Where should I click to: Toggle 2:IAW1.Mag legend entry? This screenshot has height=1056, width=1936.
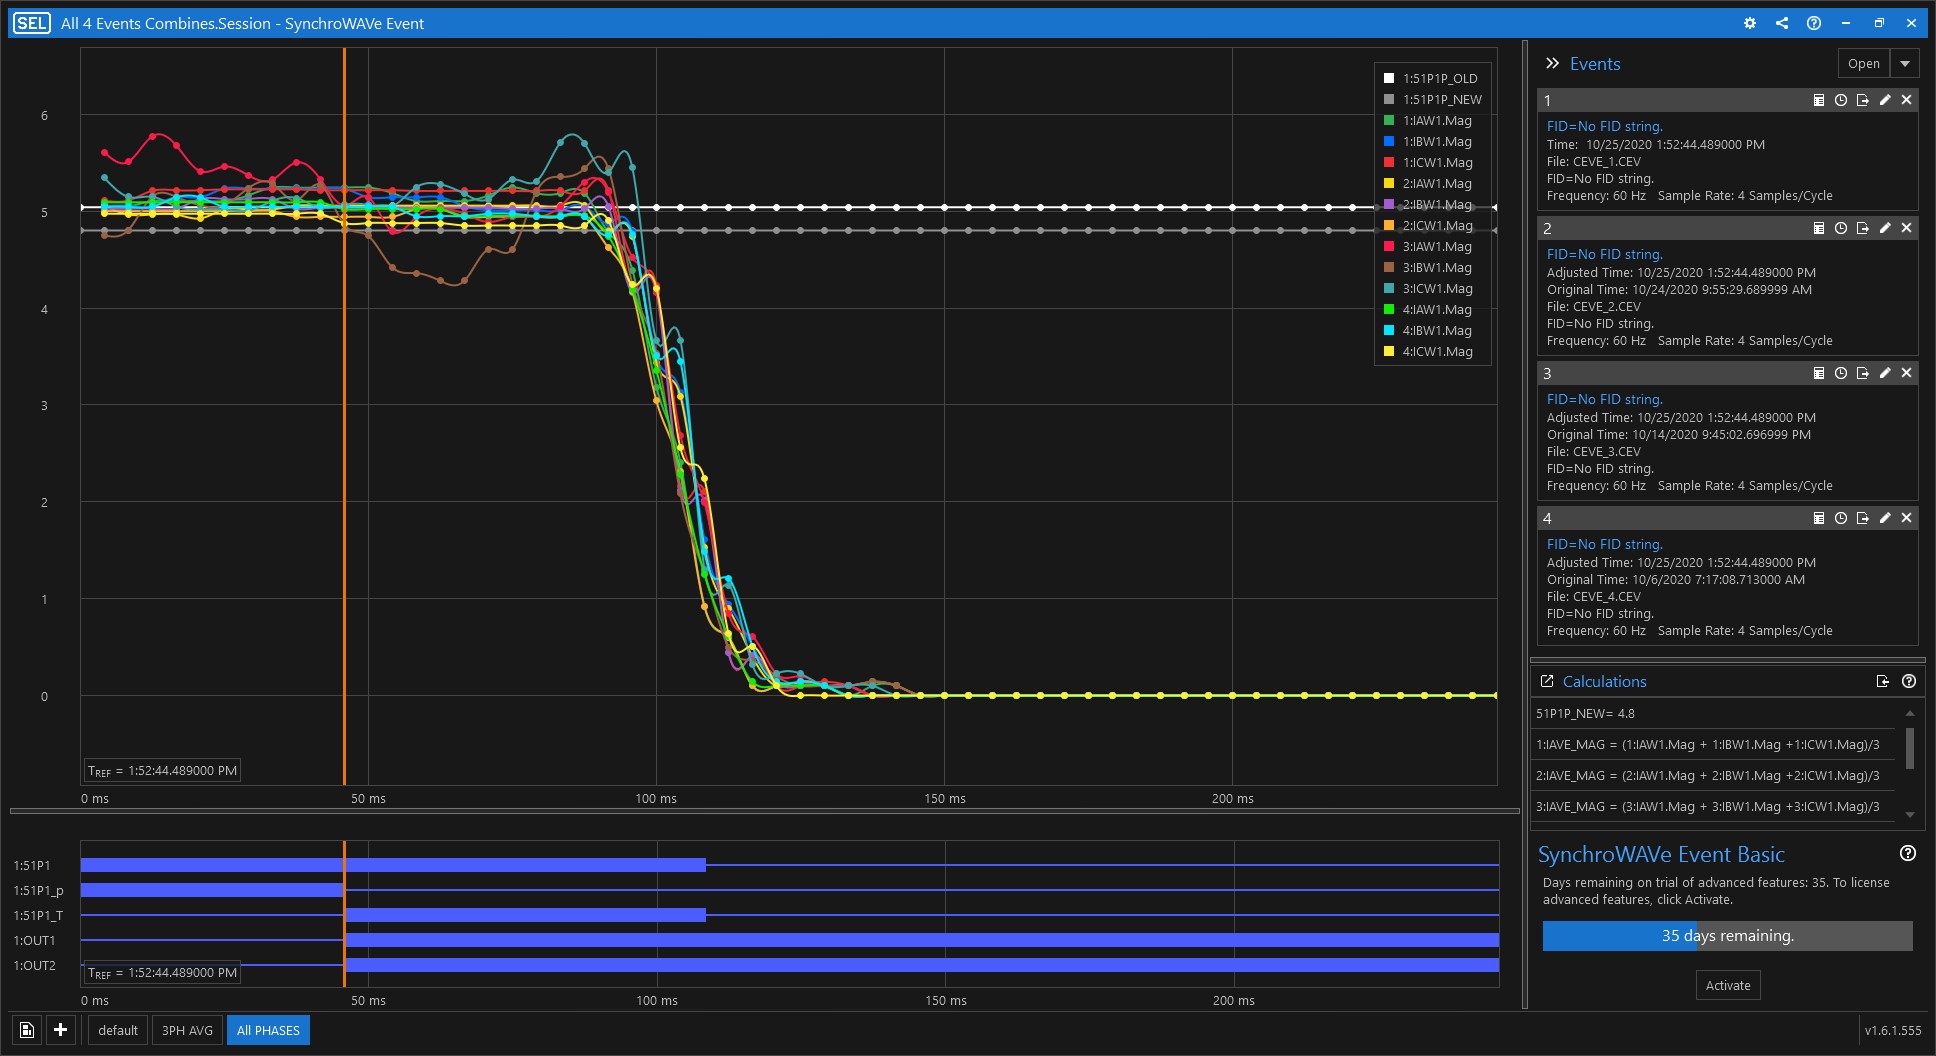1428,183
